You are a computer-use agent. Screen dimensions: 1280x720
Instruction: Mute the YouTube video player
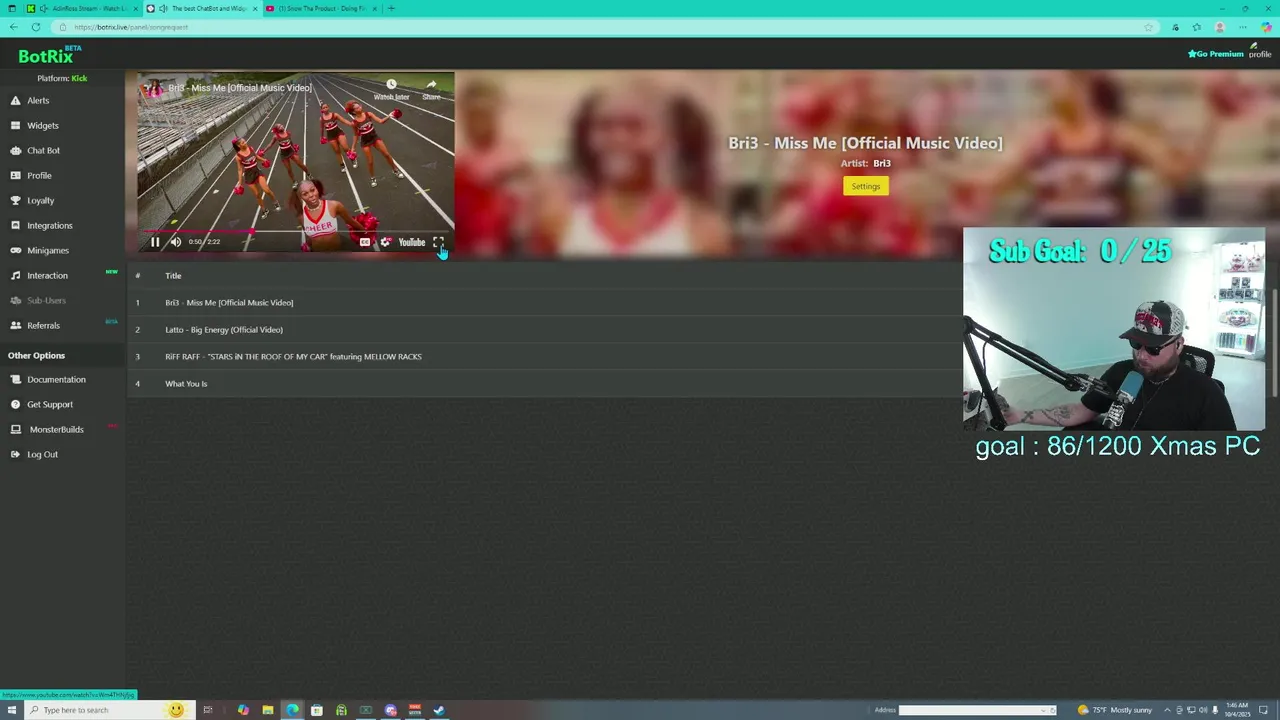click(x=176, y=242)
